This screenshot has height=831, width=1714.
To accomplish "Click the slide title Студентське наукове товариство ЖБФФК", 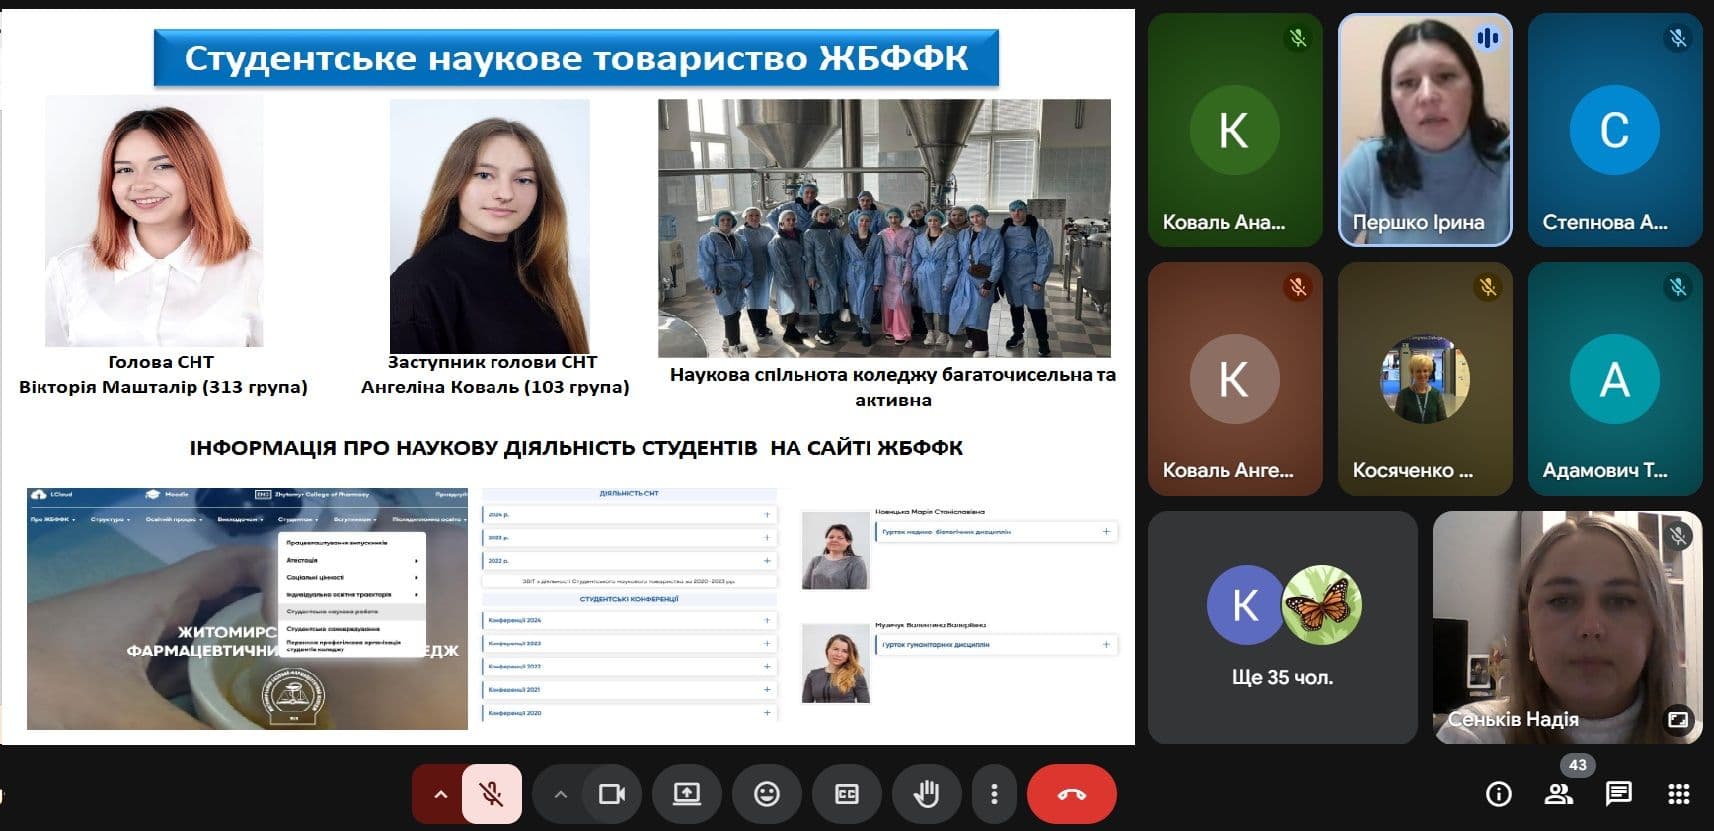I will tap(576, 58).
